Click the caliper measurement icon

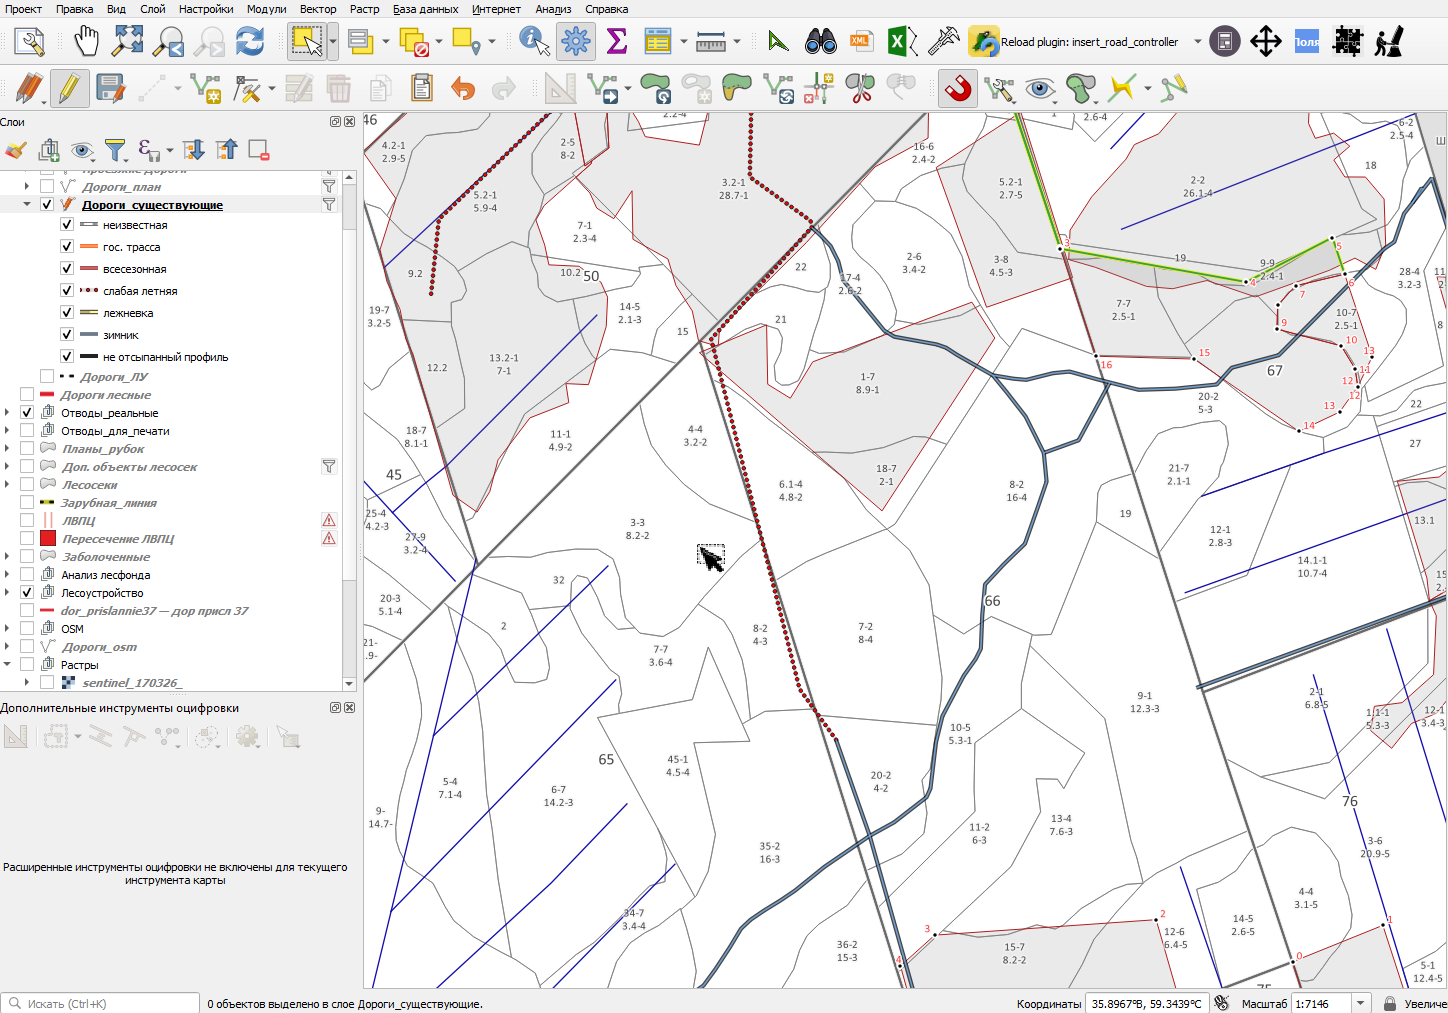tap(943, 42)
